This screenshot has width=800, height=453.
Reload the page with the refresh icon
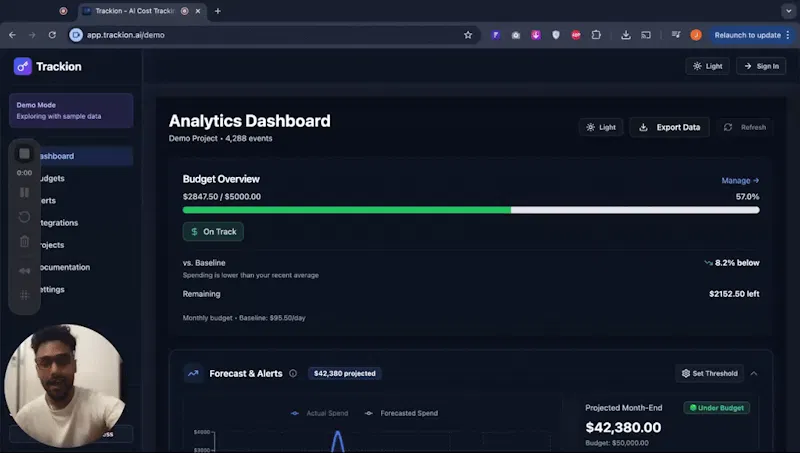point(52,35)
